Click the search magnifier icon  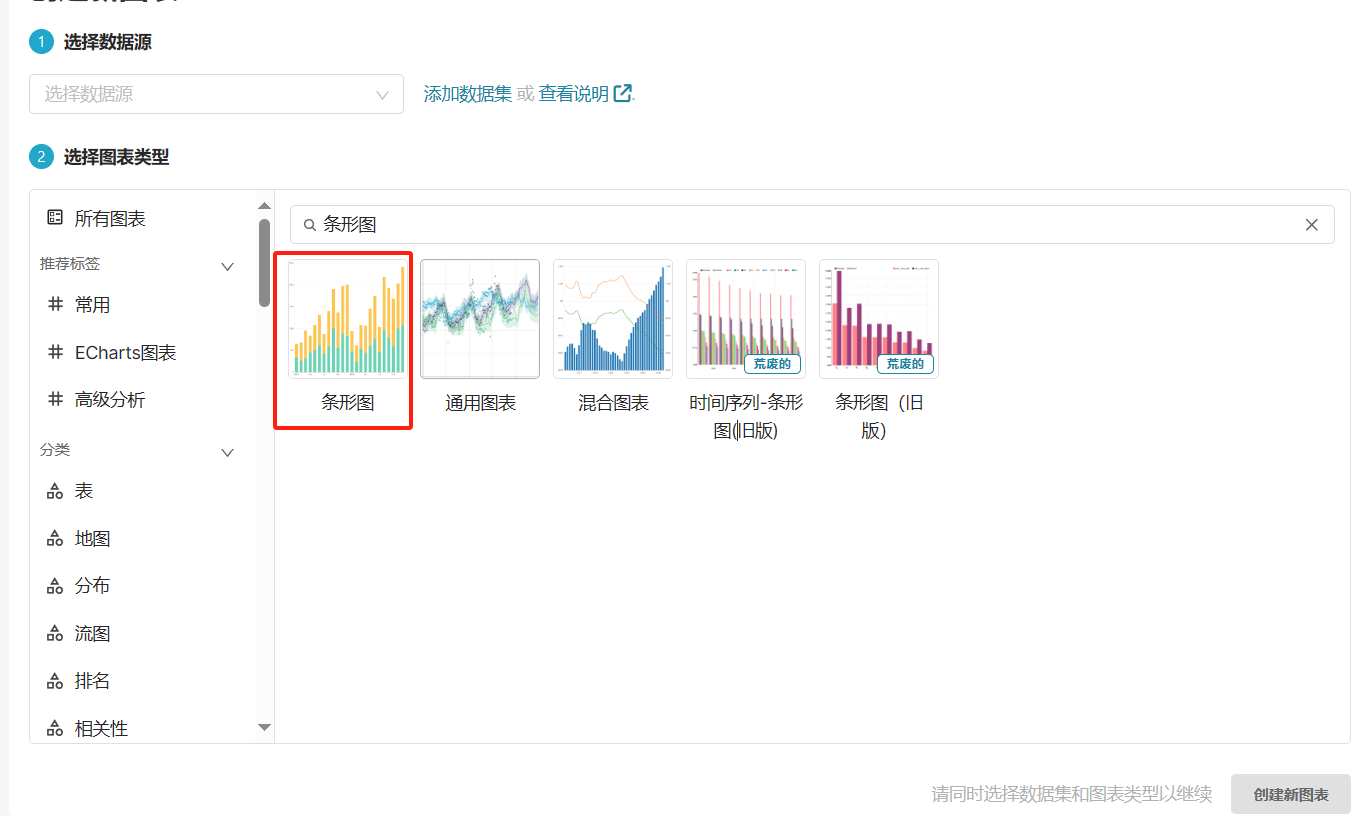click(x=310, y=225)
